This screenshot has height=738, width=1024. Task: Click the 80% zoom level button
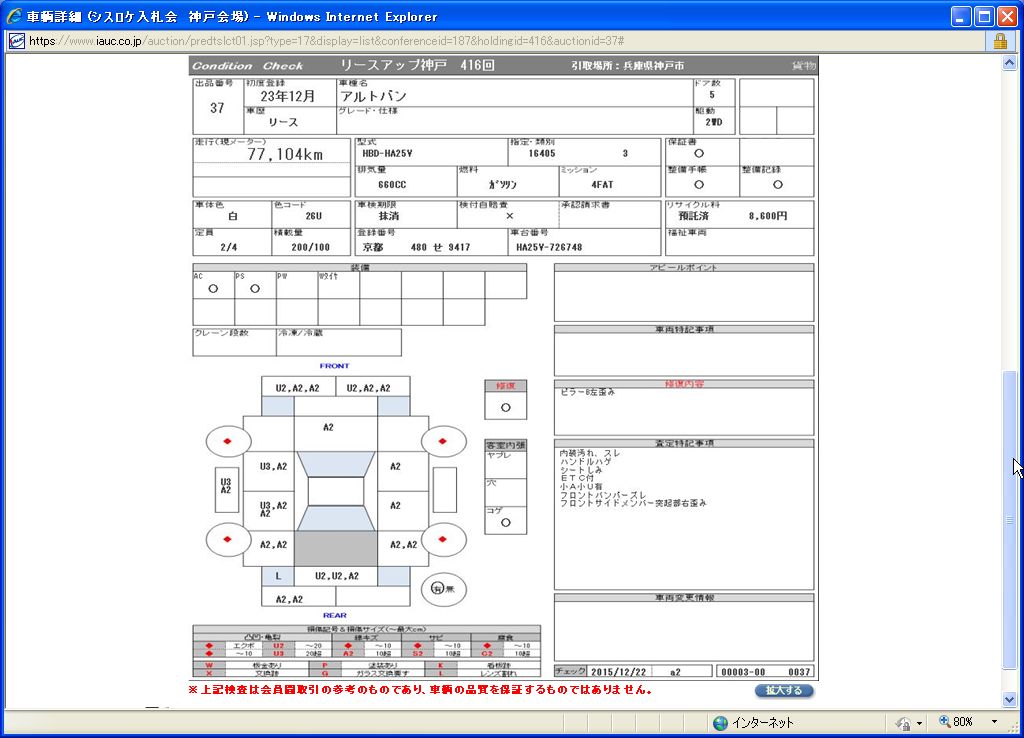tap(963, 722)
